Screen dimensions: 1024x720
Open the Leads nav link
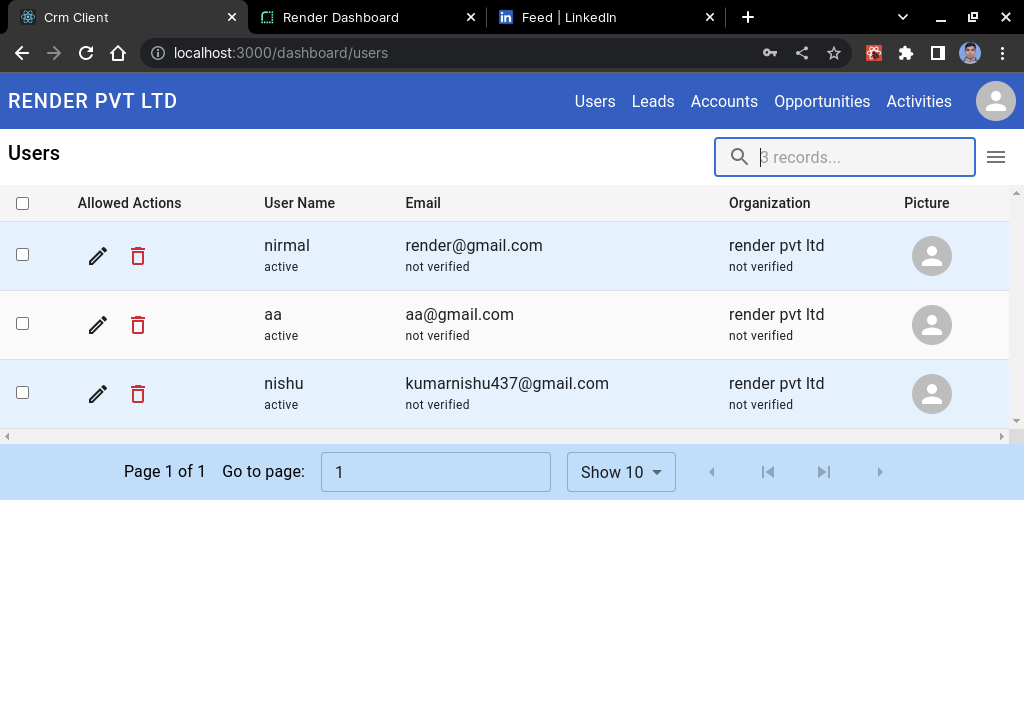click(653, 101)
